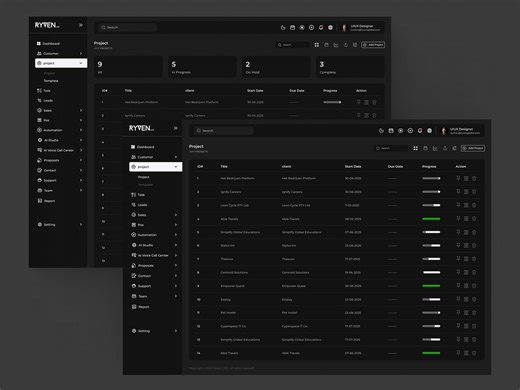
Task: Expand Team chevron in back window sidebar
Action: [x=81, y=190]
